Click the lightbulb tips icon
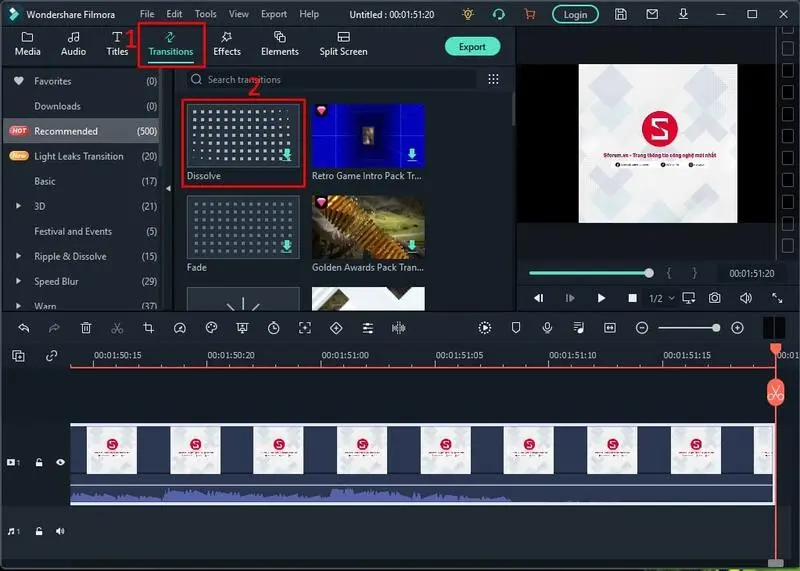 click(x=468, y=14)
